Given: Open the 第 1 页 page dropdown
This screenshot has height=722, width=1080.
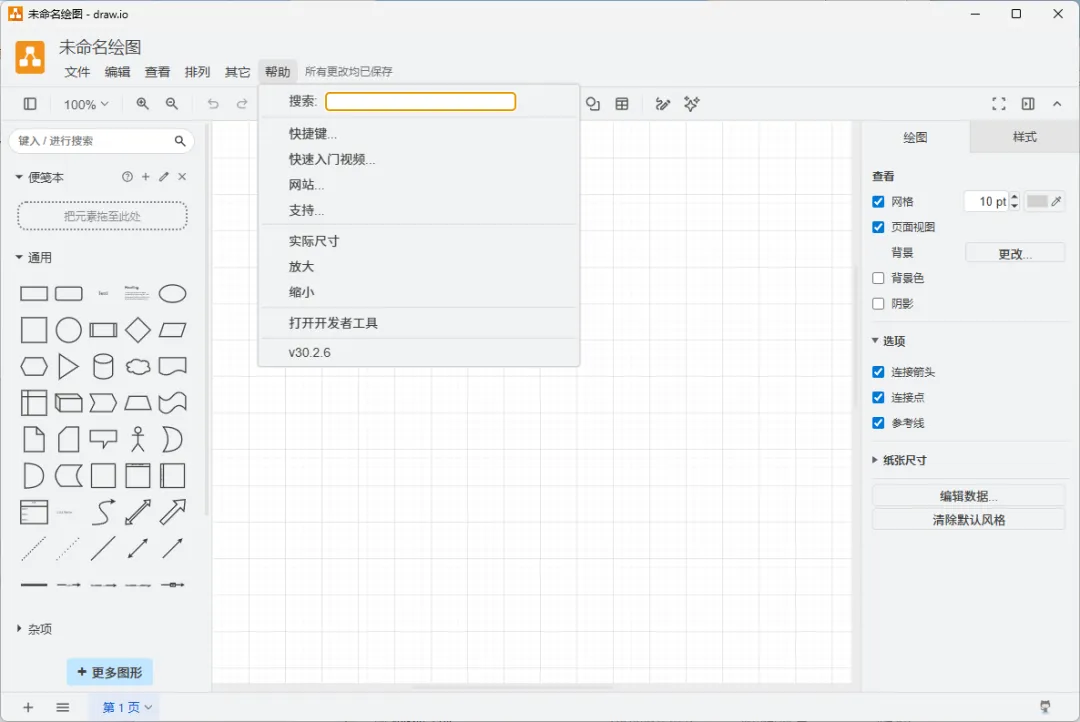Looking at the screenshot, I should click(x=127, y=708).
